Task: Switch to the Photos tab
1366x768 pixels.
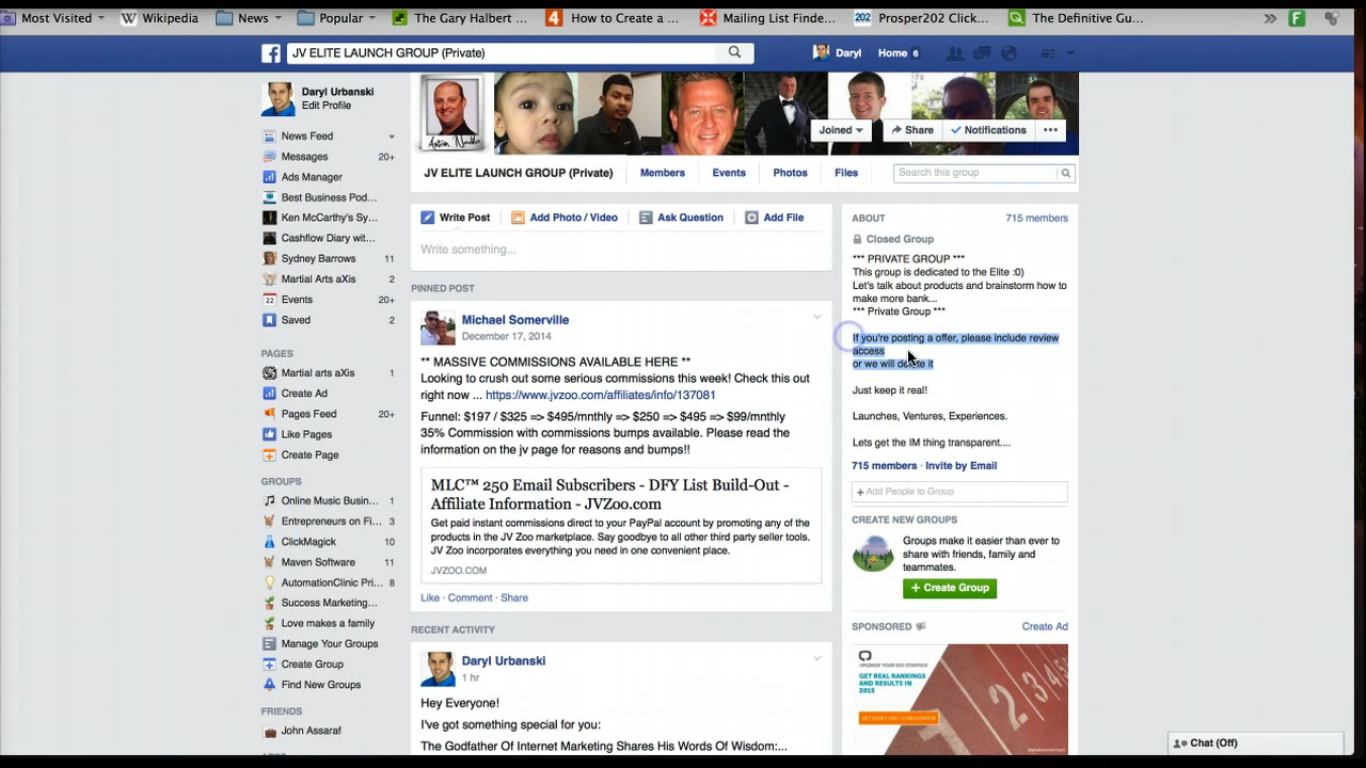Action: (x=790, y=173)
